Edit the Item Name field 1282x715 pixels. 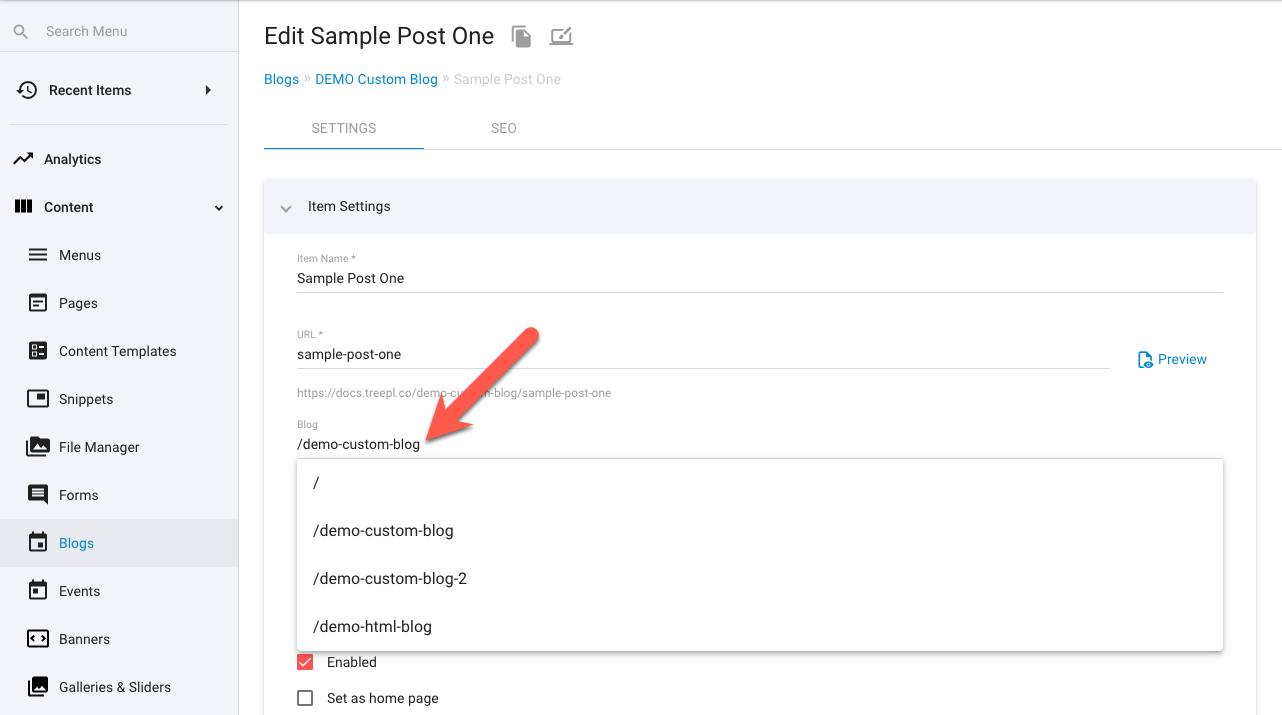(x=760, y=278)
